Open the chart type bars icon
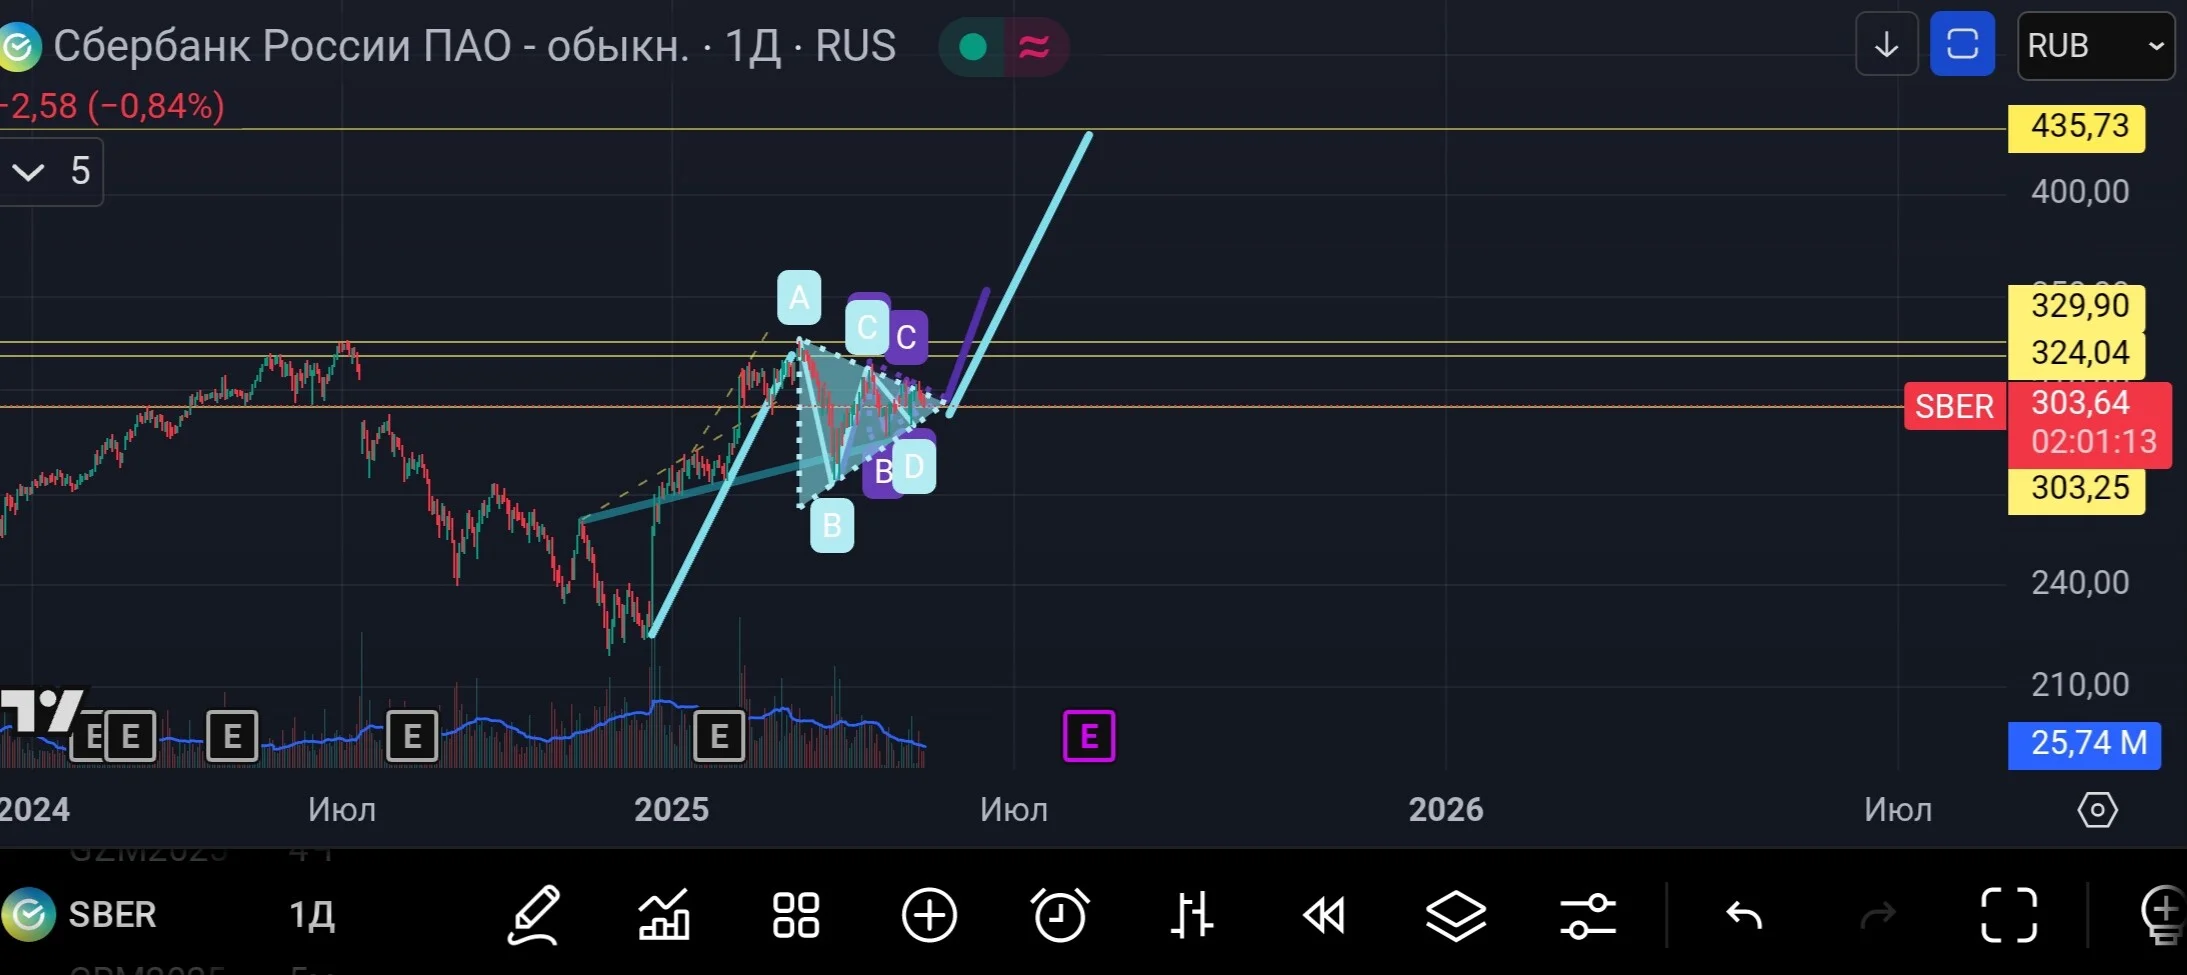Viewport: 2187px width, 975px height. point(1191,915)
